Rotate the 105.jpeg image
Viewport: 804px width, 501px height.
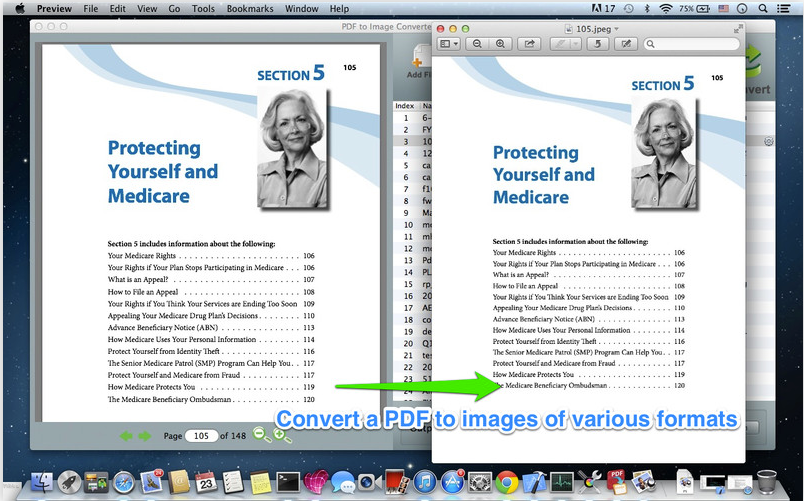597,44
